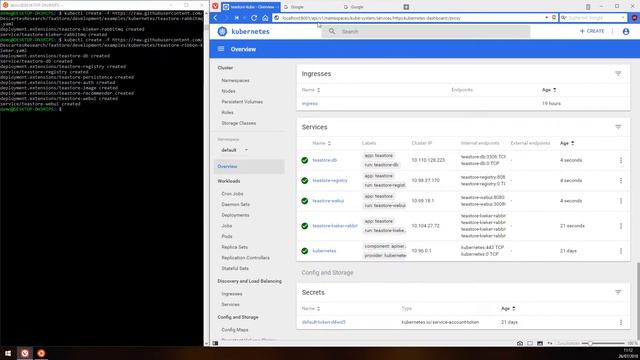Sort Secrets by Age
640x360 pixels.
point(508,309)
